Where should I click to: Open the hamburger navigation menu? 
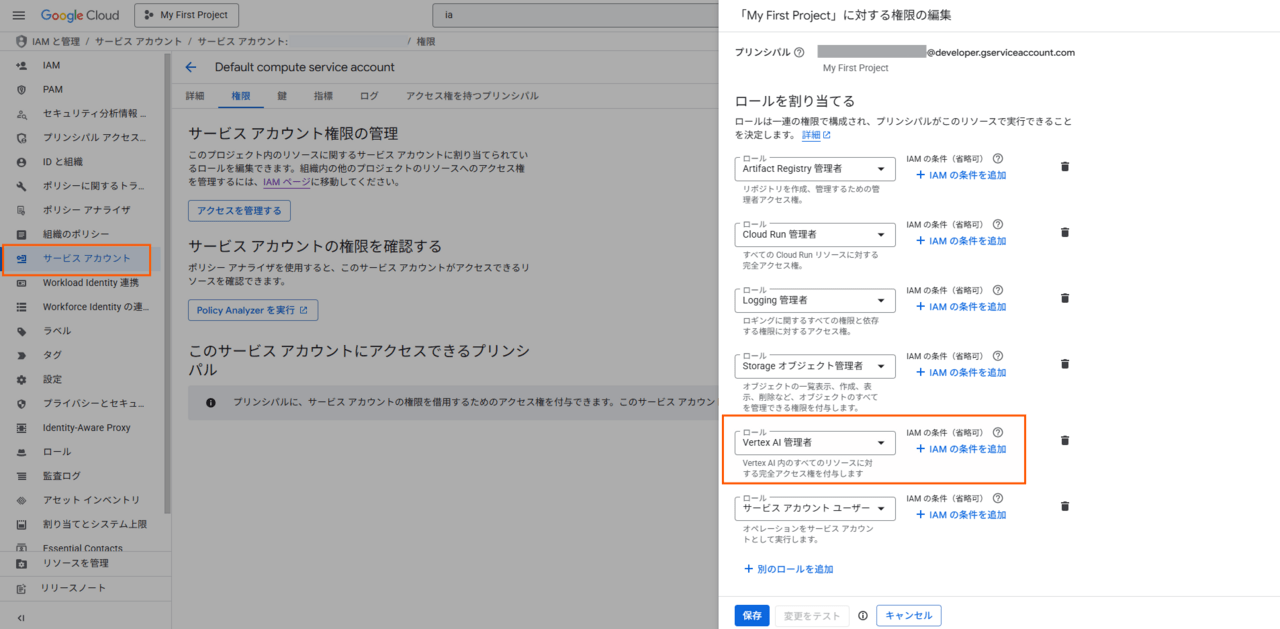pos(19,15)
